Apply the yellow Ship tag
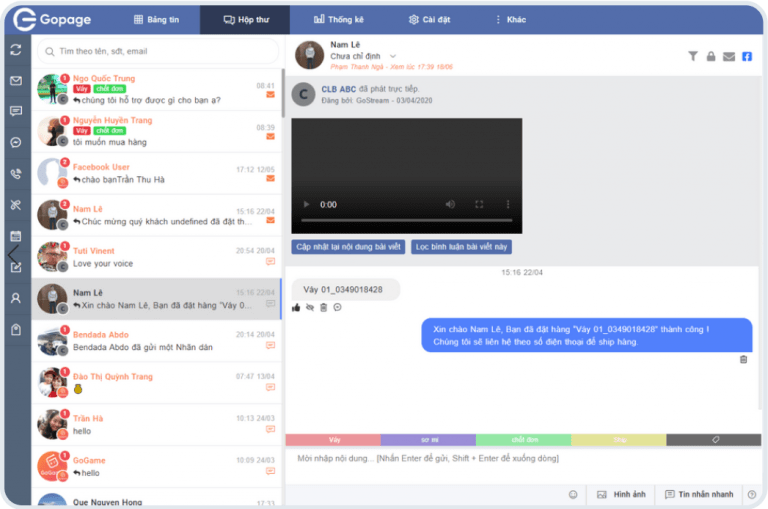 click(x=619, y=440)
